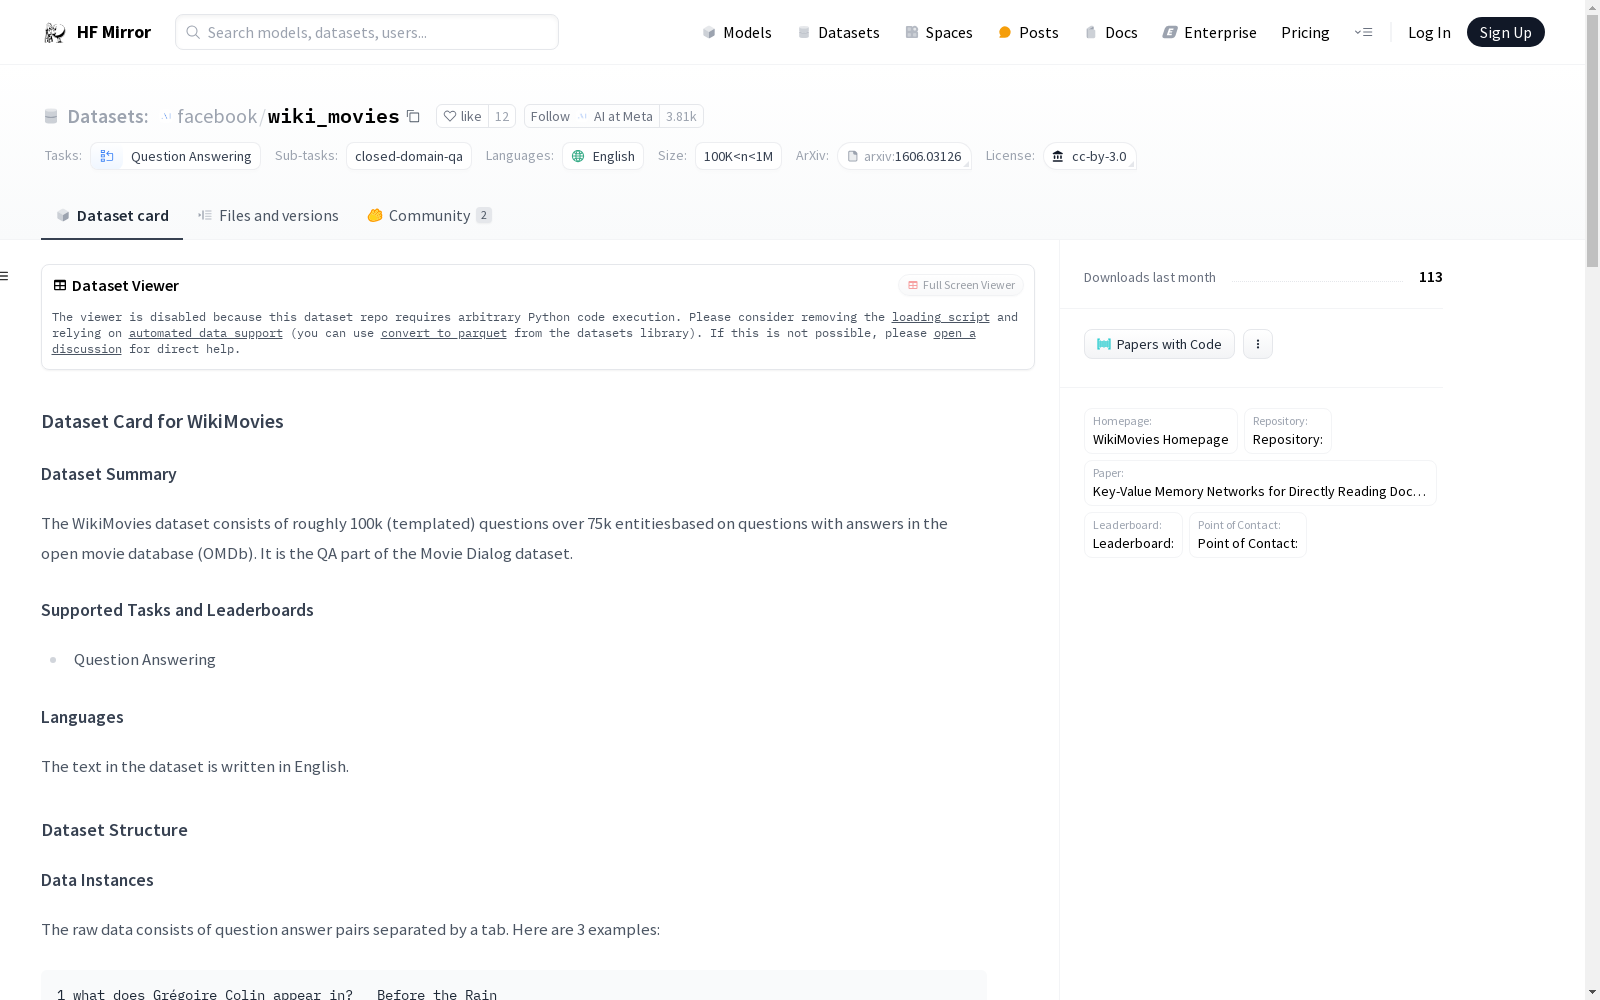Viewport: 1600px width, 1000px height.
Task: Open the Datasets page
Action: (x=838, y=32)
